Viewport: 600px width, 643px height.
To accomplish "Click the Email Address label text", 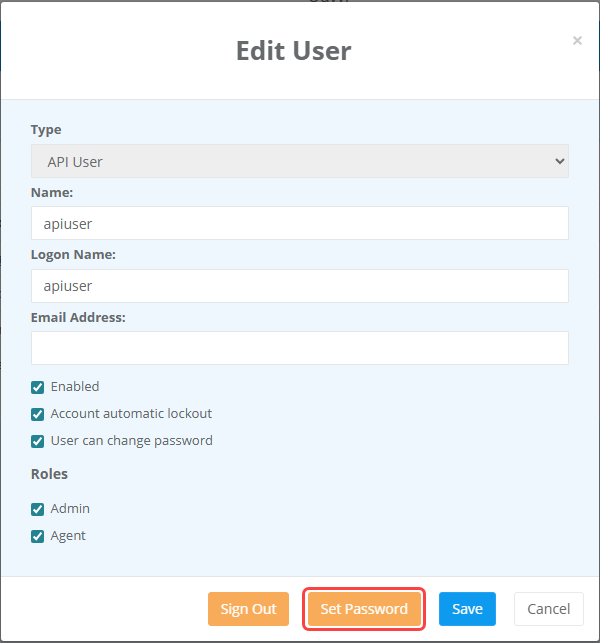I will click(77, 317).
